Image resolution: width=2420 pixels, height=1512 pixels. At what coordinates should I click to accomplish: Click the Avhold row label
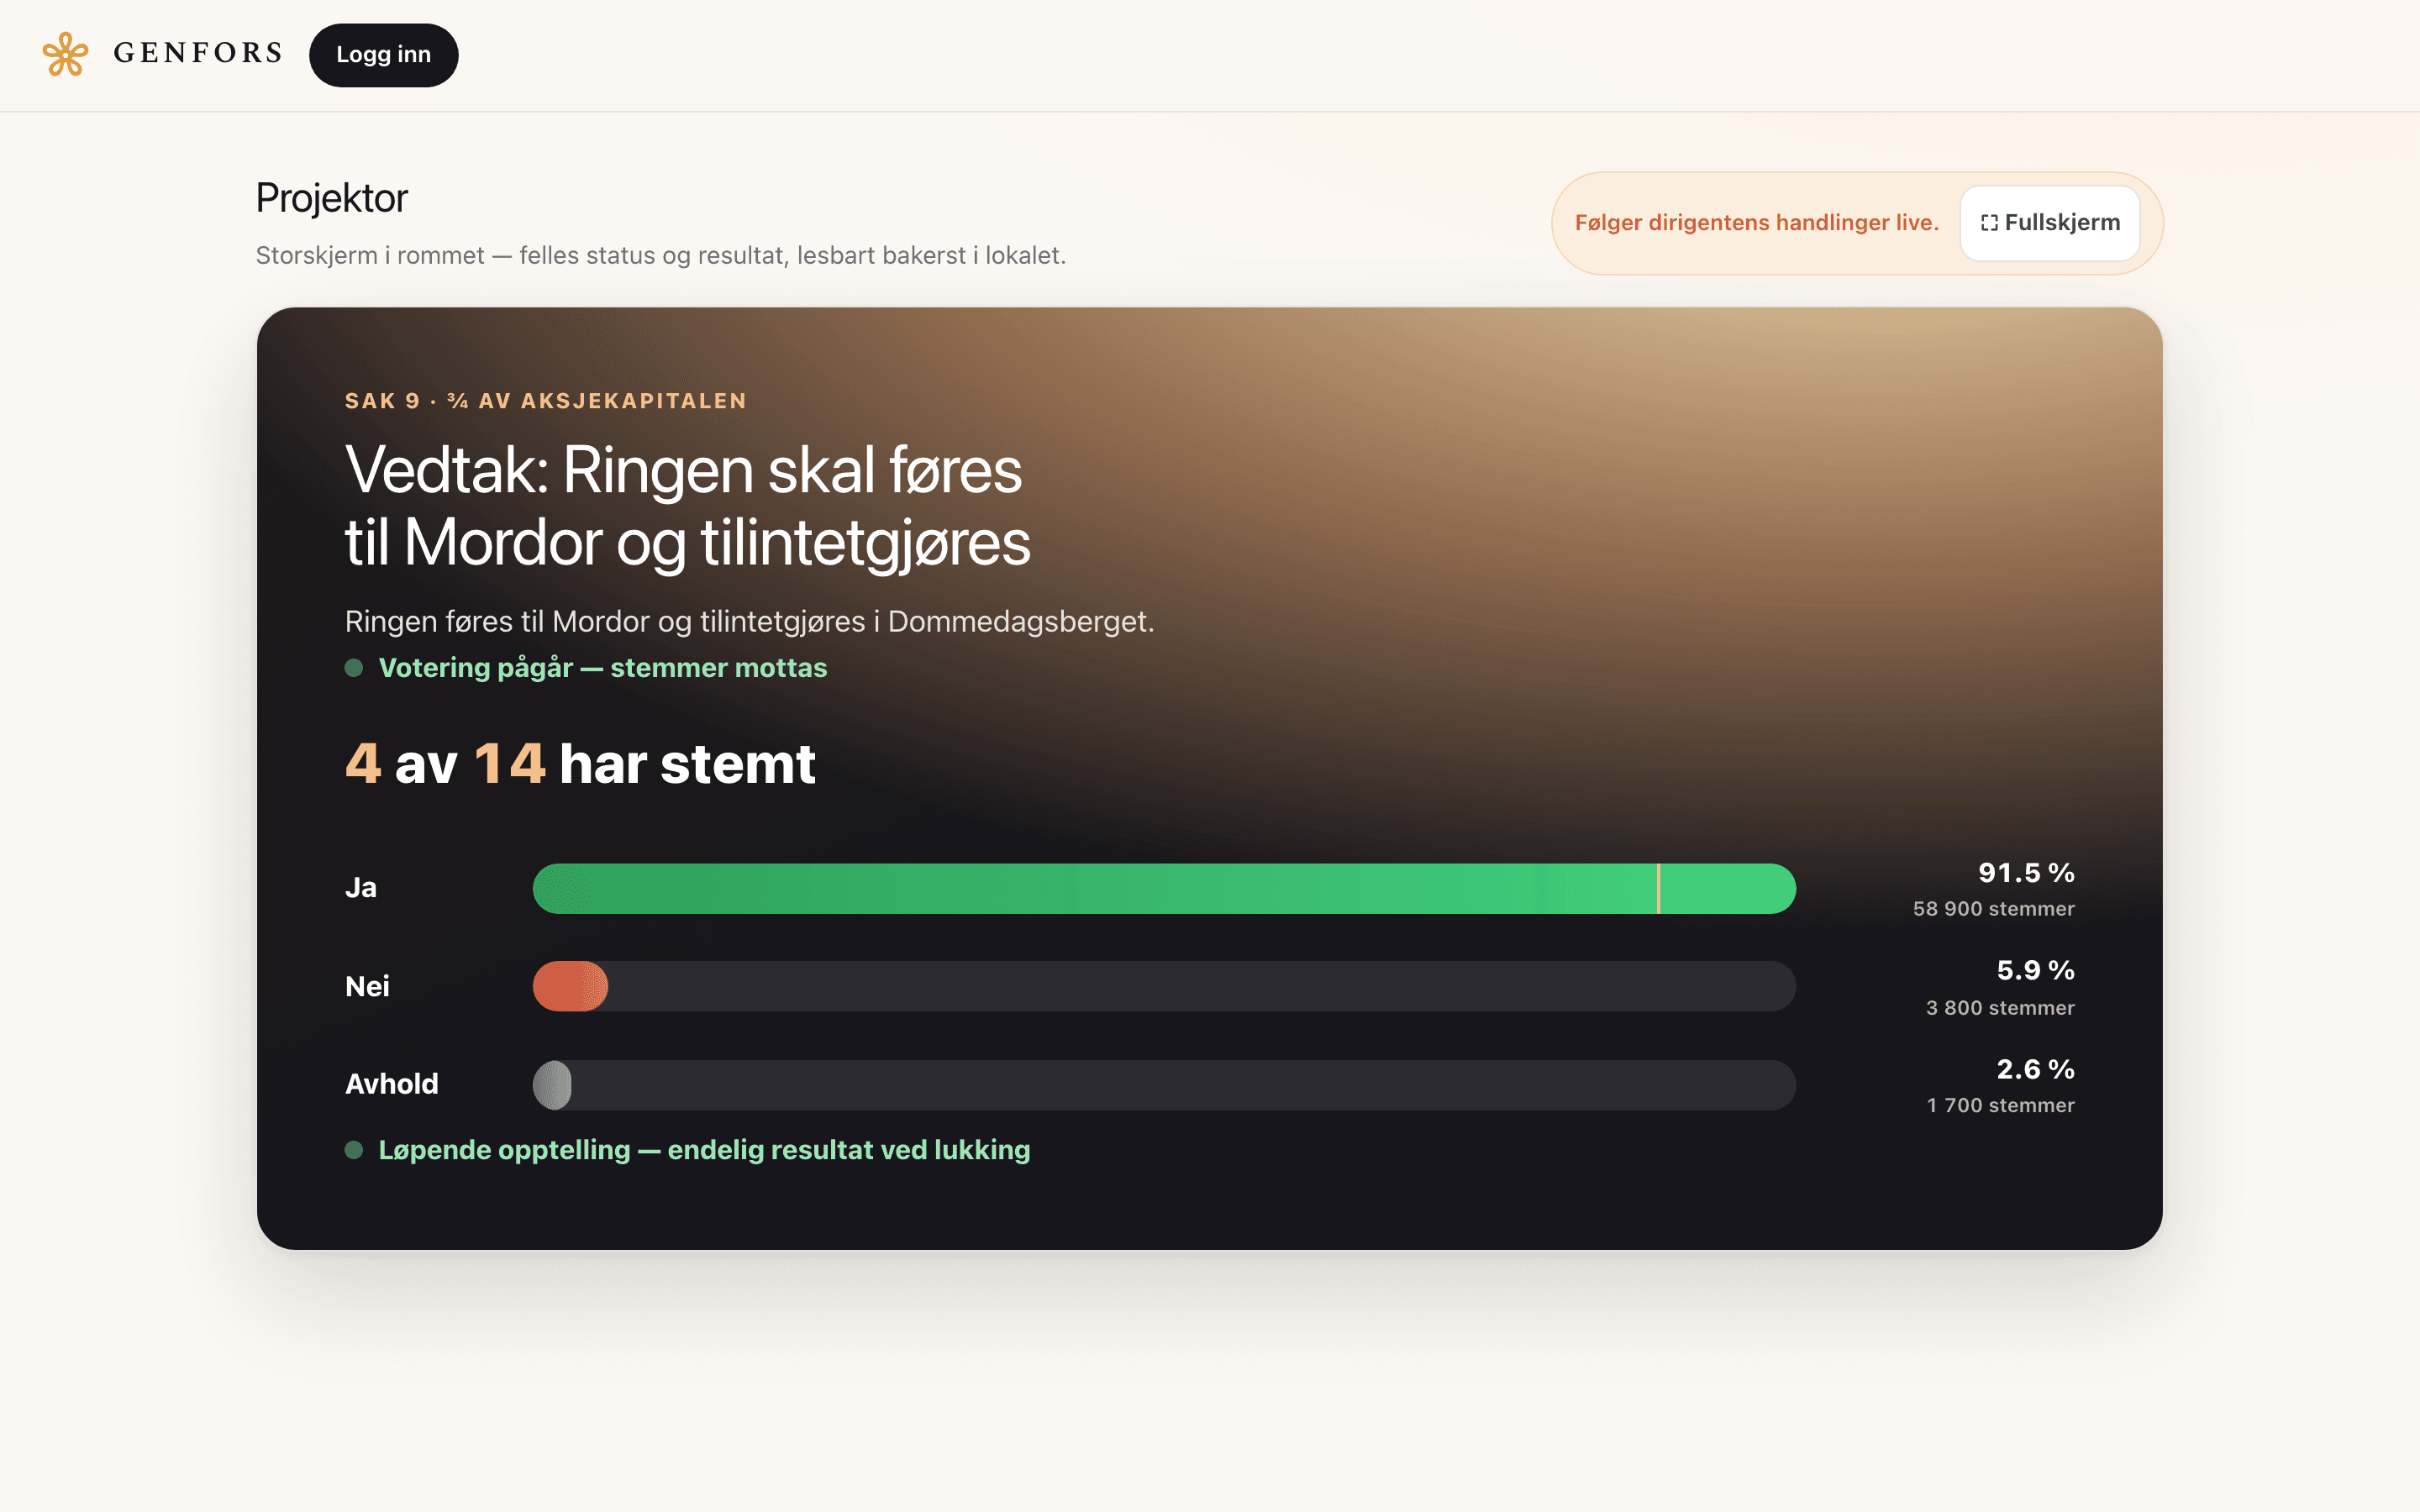[x=391, y=1084]
